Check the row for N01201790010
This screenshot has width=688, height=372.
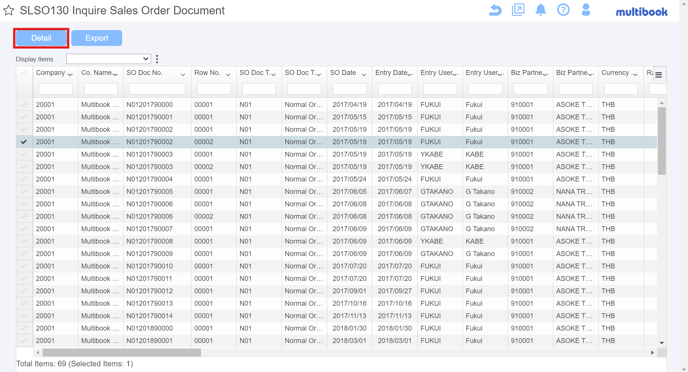pos(24,266)
